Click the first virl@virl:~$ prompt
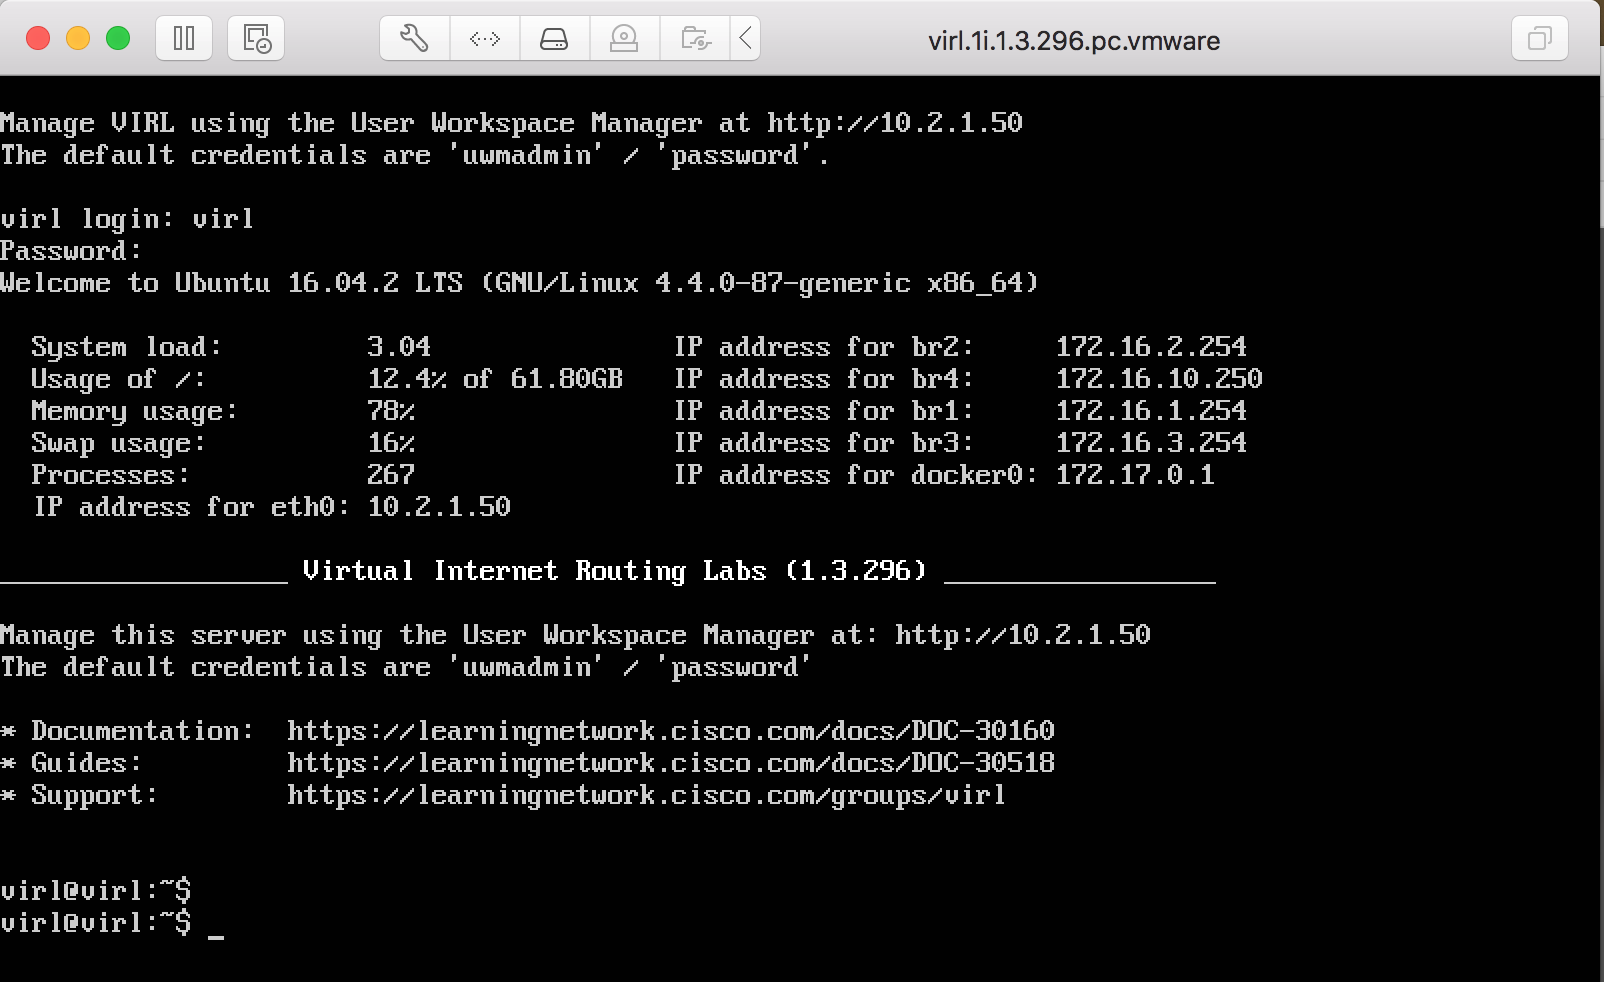1604x982 pixels. (x=96, y=891)
